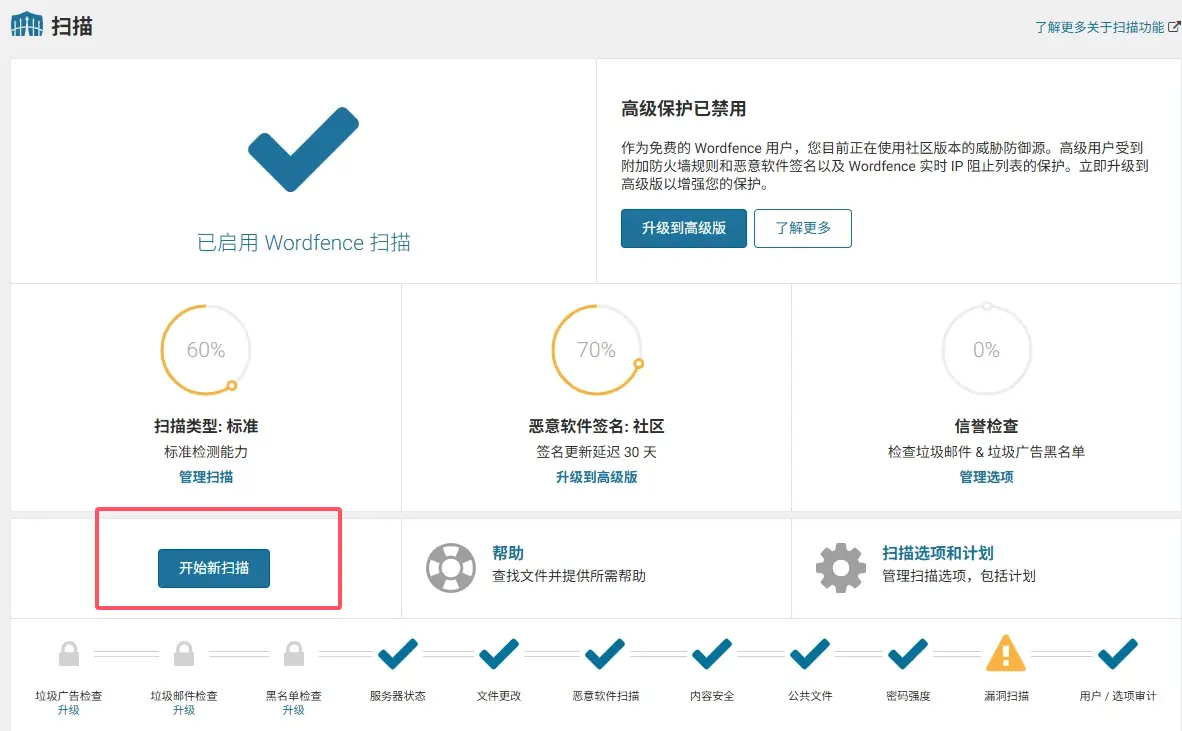Image resolution: width=1182 pixels, height=731 pixels.
Task: Click the large blue checkmark status icon
Action: tap(304, 149)
